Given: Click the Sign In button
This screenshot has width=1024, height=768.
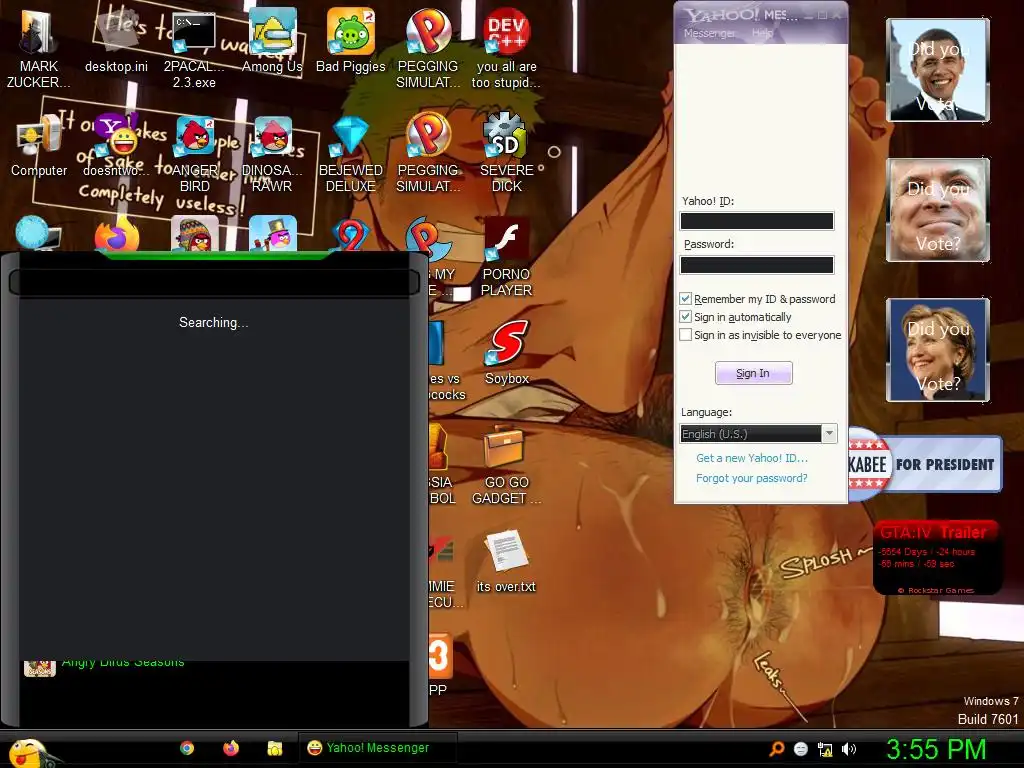Looking at the screenshot, I should tap(754, 373).
